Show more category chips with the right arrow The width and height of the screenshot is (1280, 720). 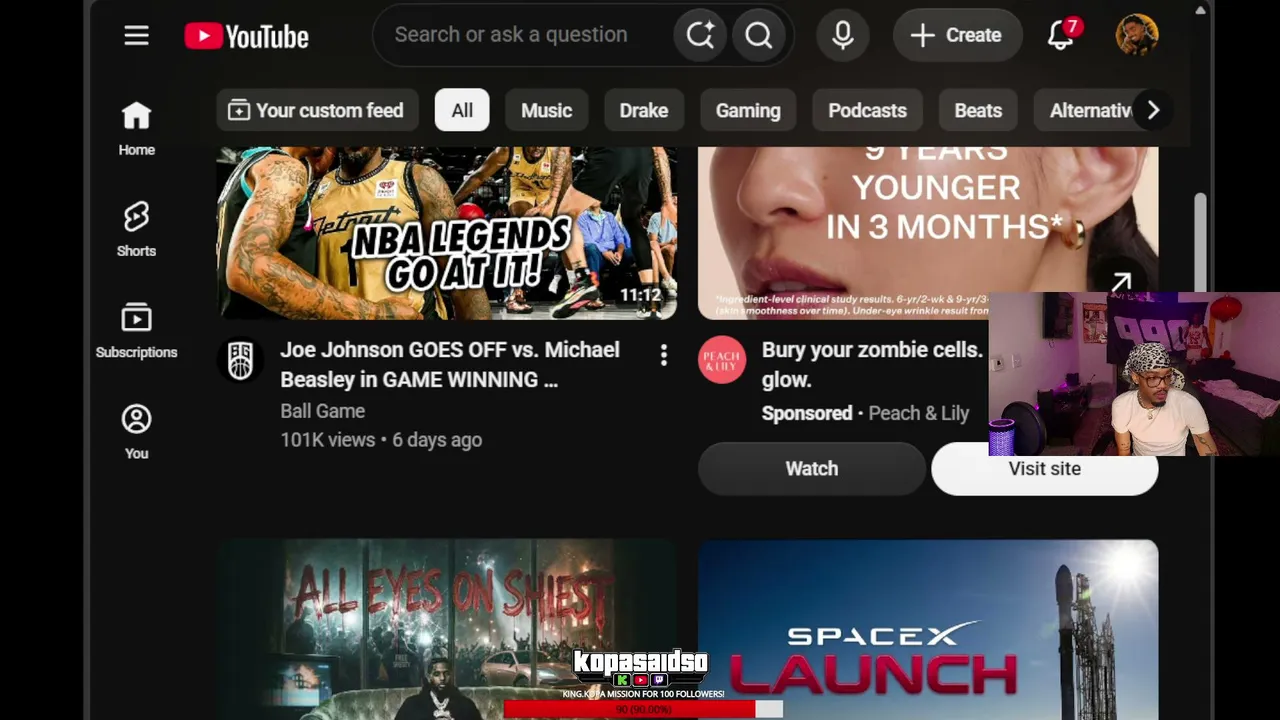(1153, 111)
